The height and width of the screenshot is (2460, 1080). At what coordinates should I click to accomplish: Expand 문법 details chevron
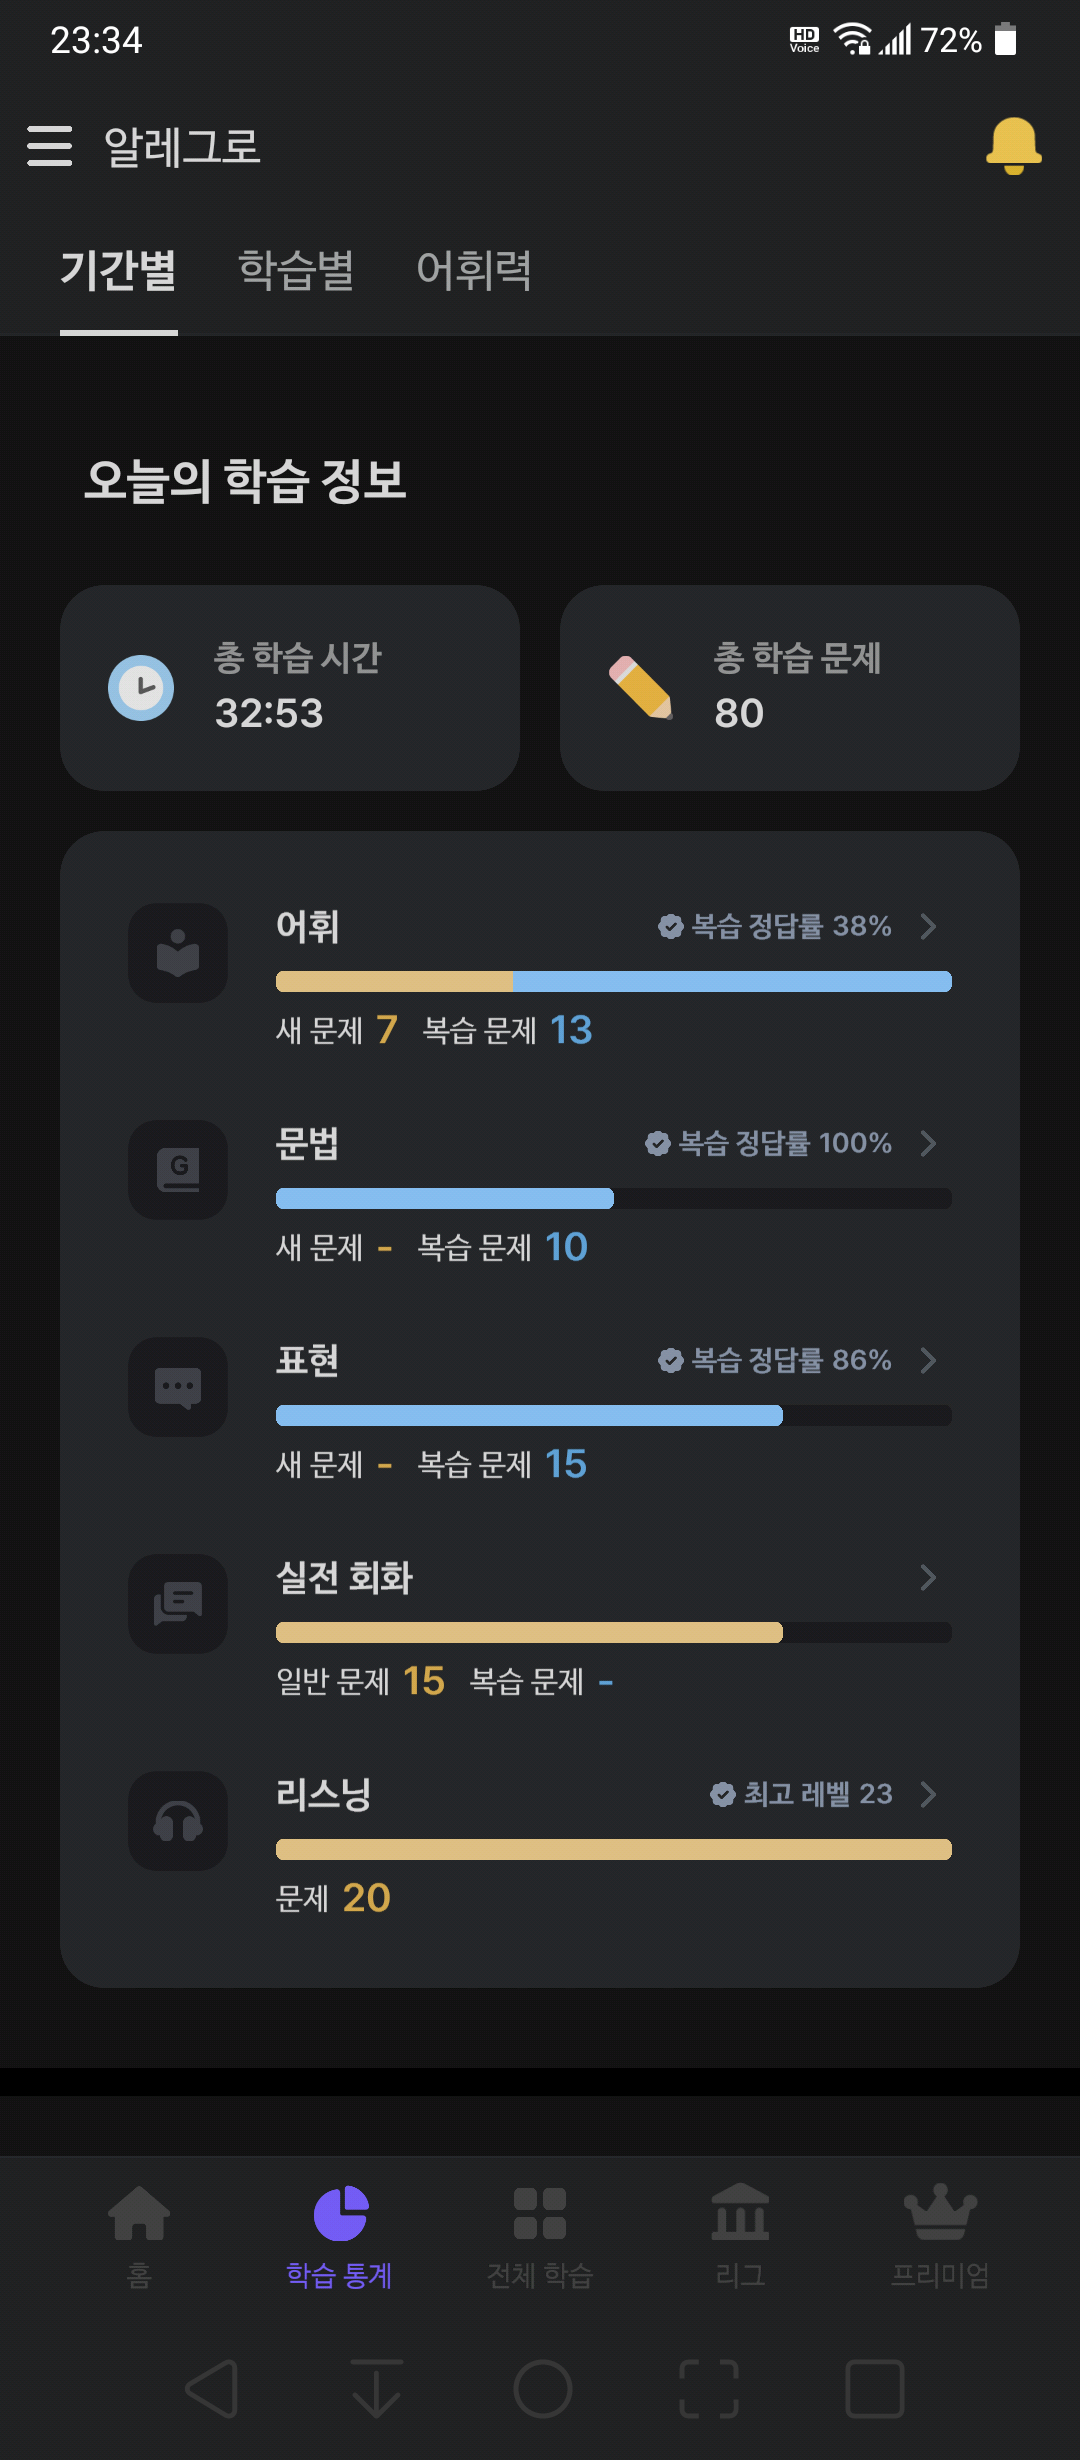(x=928, y=1143)
